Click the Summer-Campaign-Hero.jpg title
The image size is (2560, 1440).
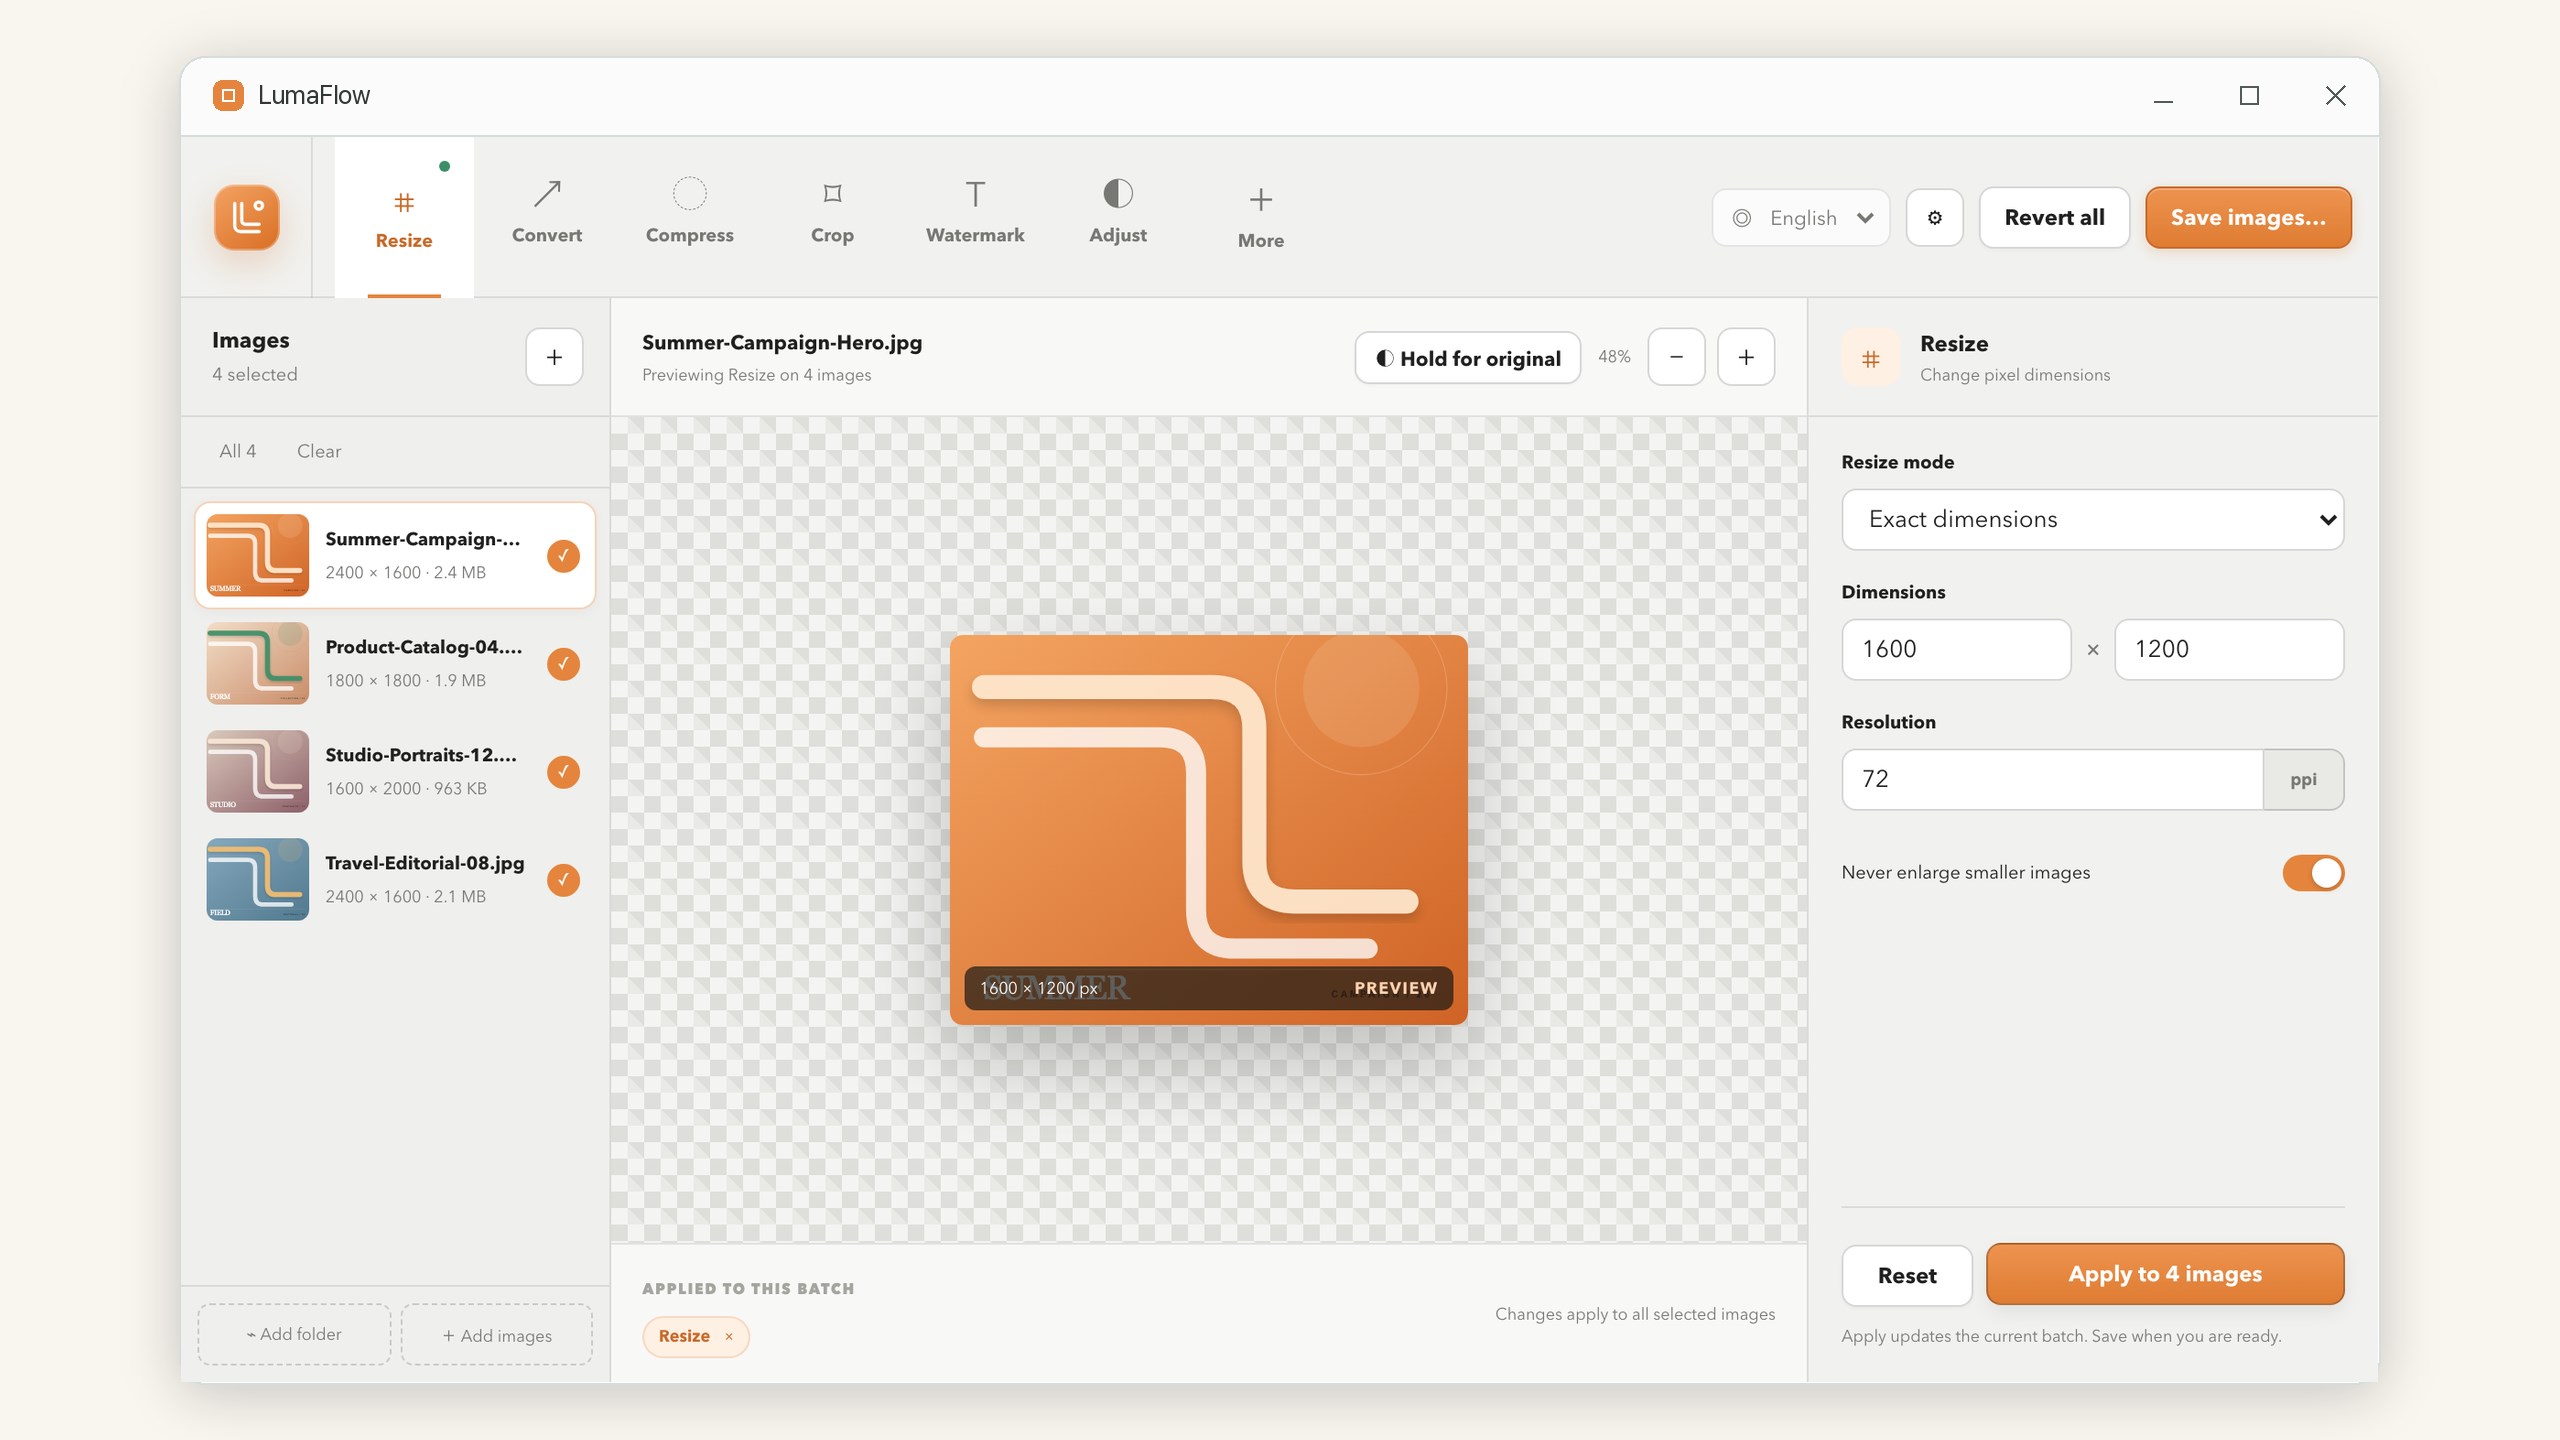point(782,342)
